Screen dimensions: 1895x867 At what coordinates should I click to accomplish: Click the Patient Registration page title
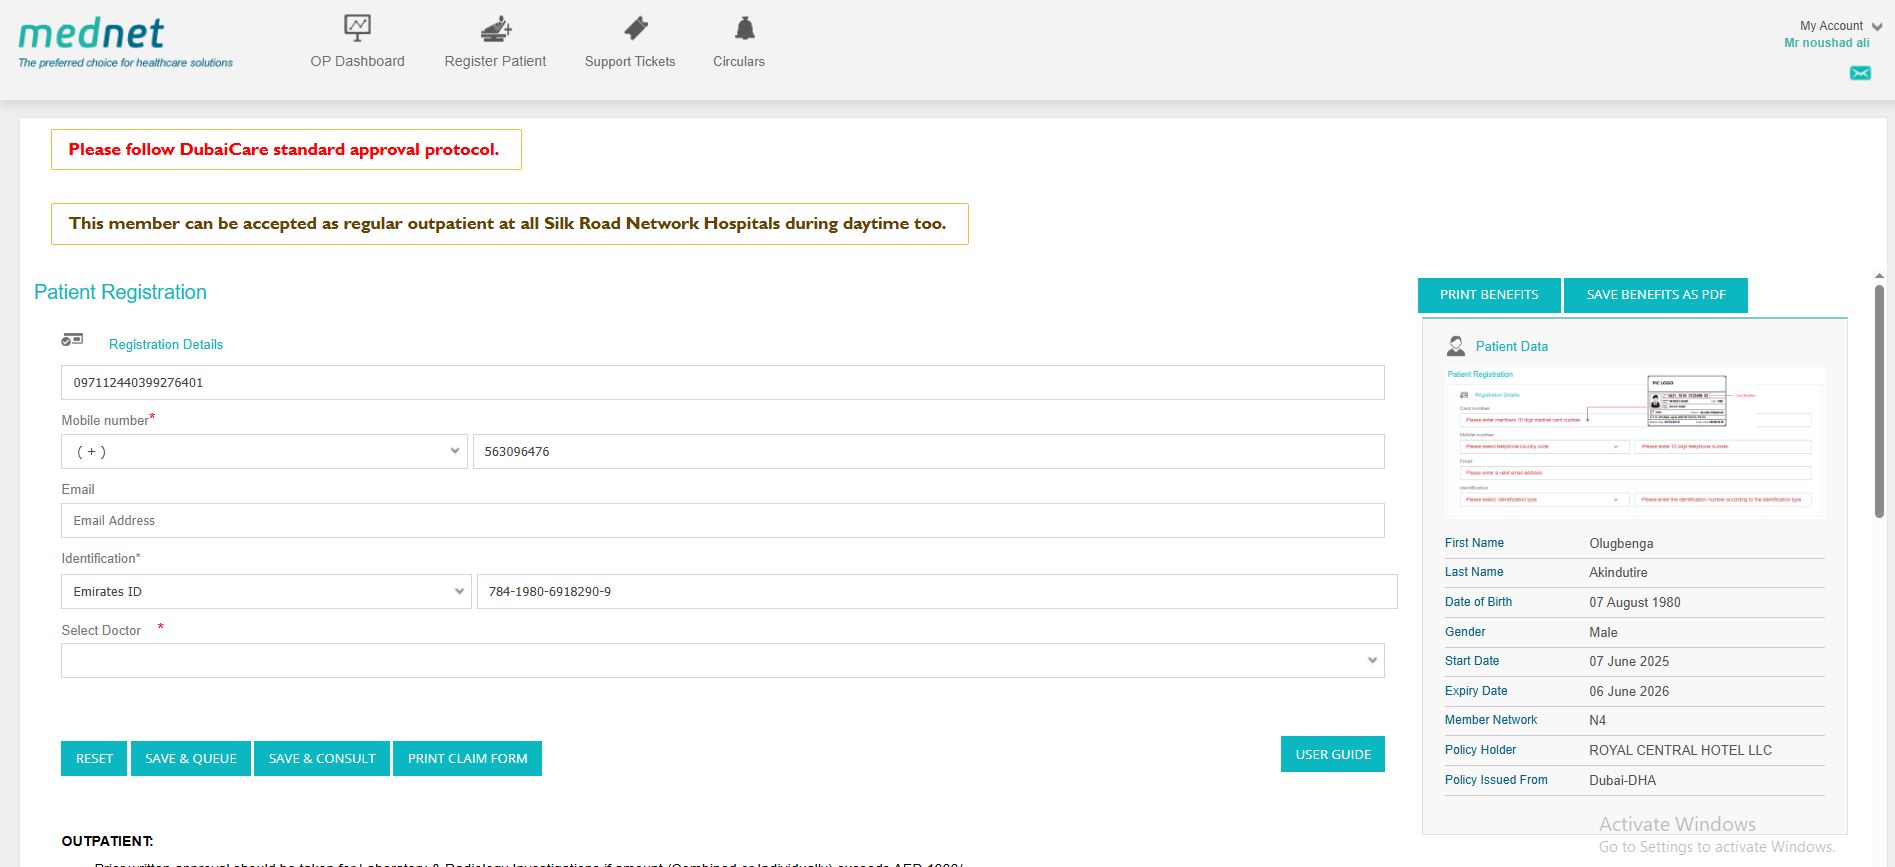120,292
